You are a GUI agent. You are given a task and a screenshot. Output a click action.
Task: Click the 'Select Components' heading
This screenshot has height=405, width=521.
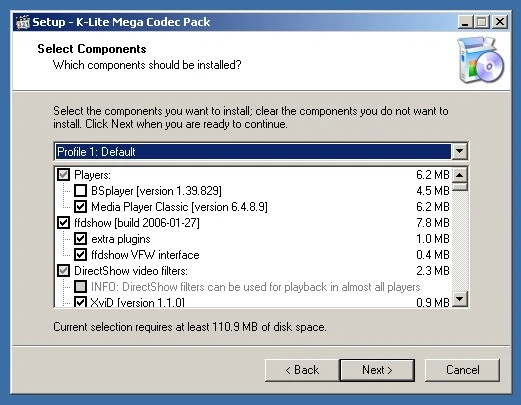(x=92, y=49)
